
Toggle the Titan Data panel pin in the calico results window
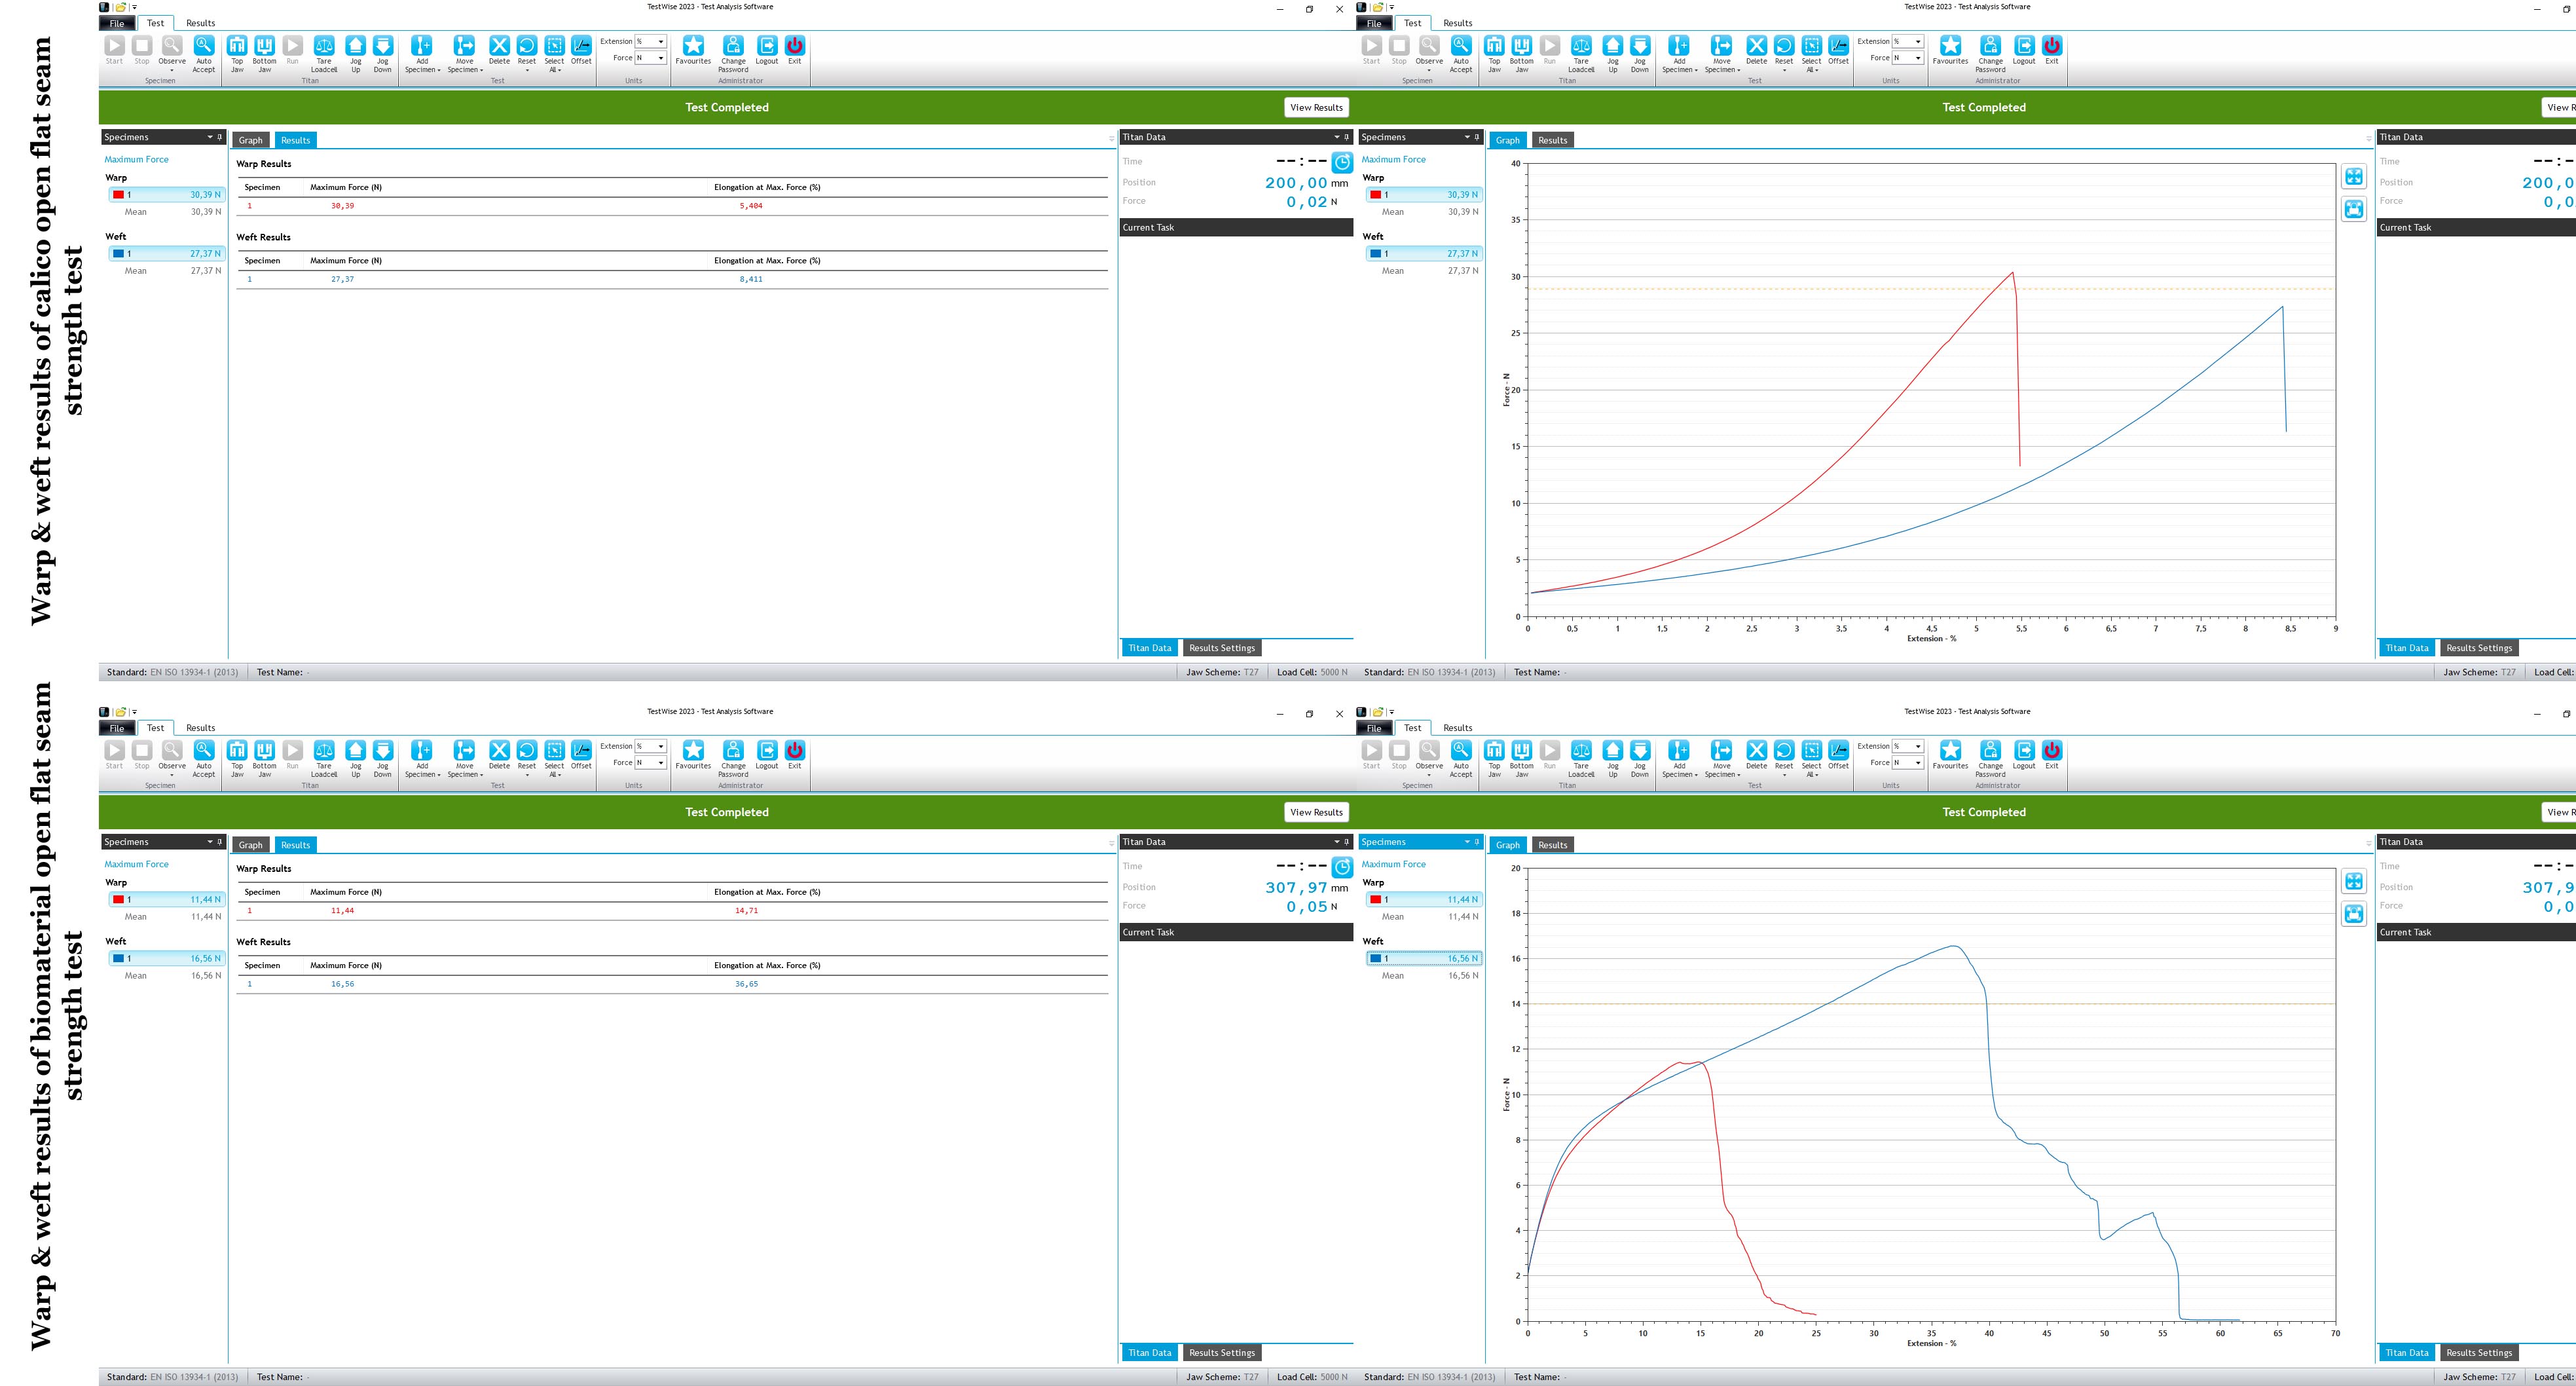click(x=1347, y=137)
